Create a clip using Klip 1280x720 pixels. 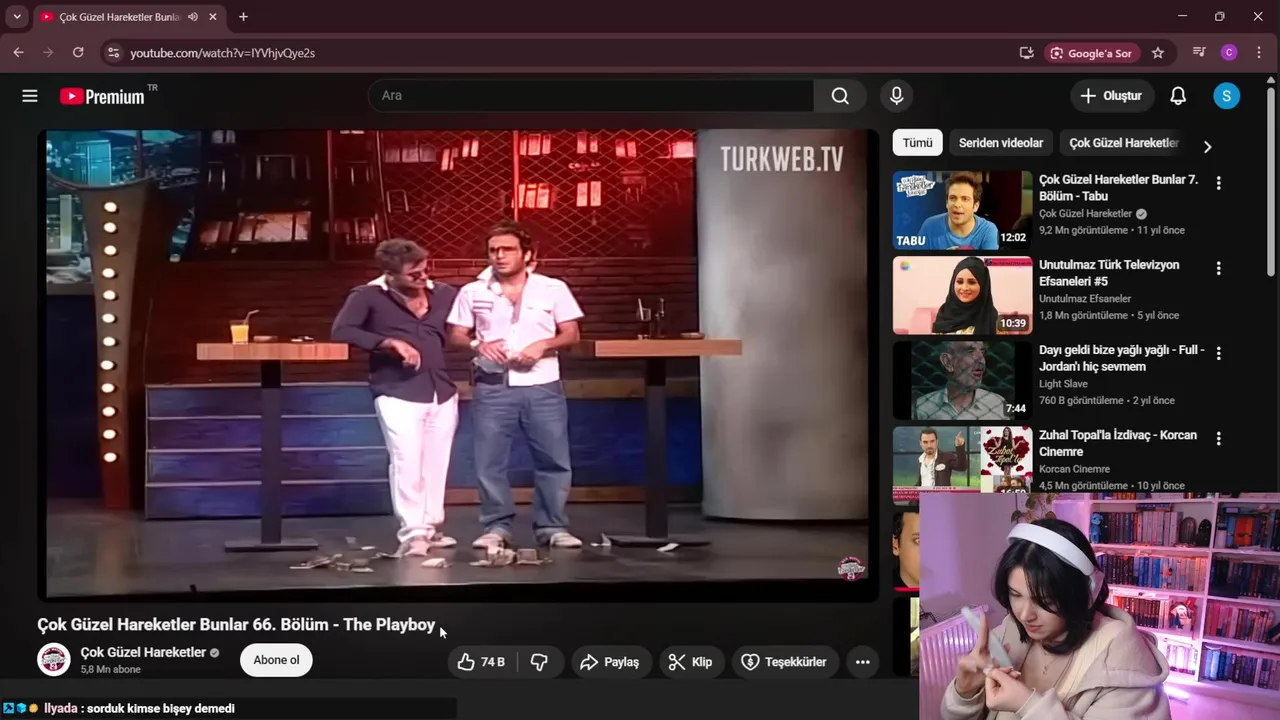691,662
